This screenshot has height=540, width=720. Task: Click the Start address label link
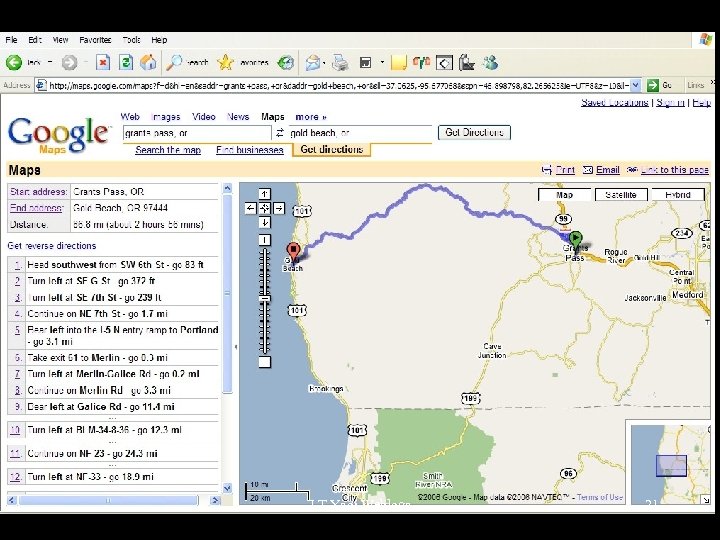point(39,192)
